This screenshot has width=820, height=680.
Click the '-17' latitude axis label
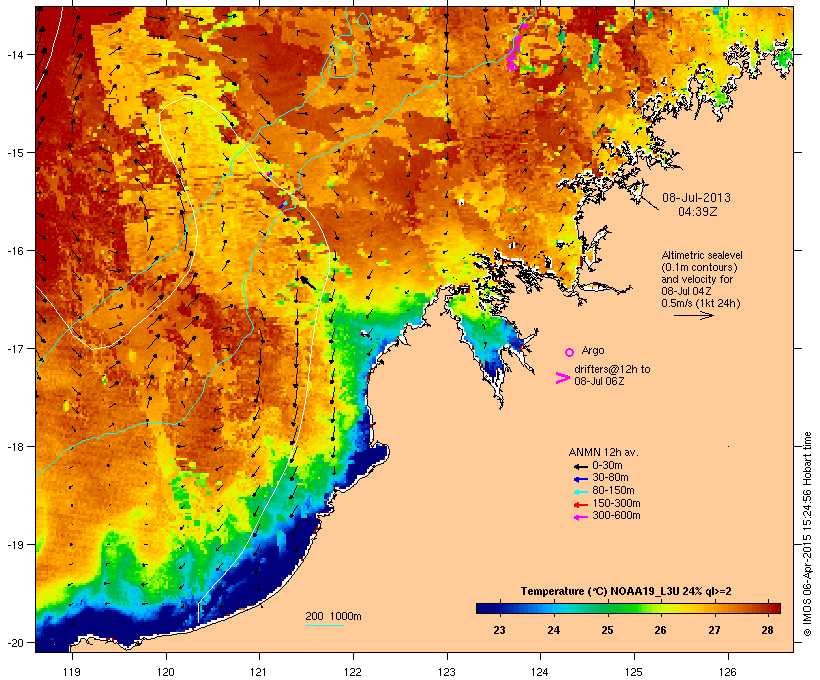(x=14, y=348)
